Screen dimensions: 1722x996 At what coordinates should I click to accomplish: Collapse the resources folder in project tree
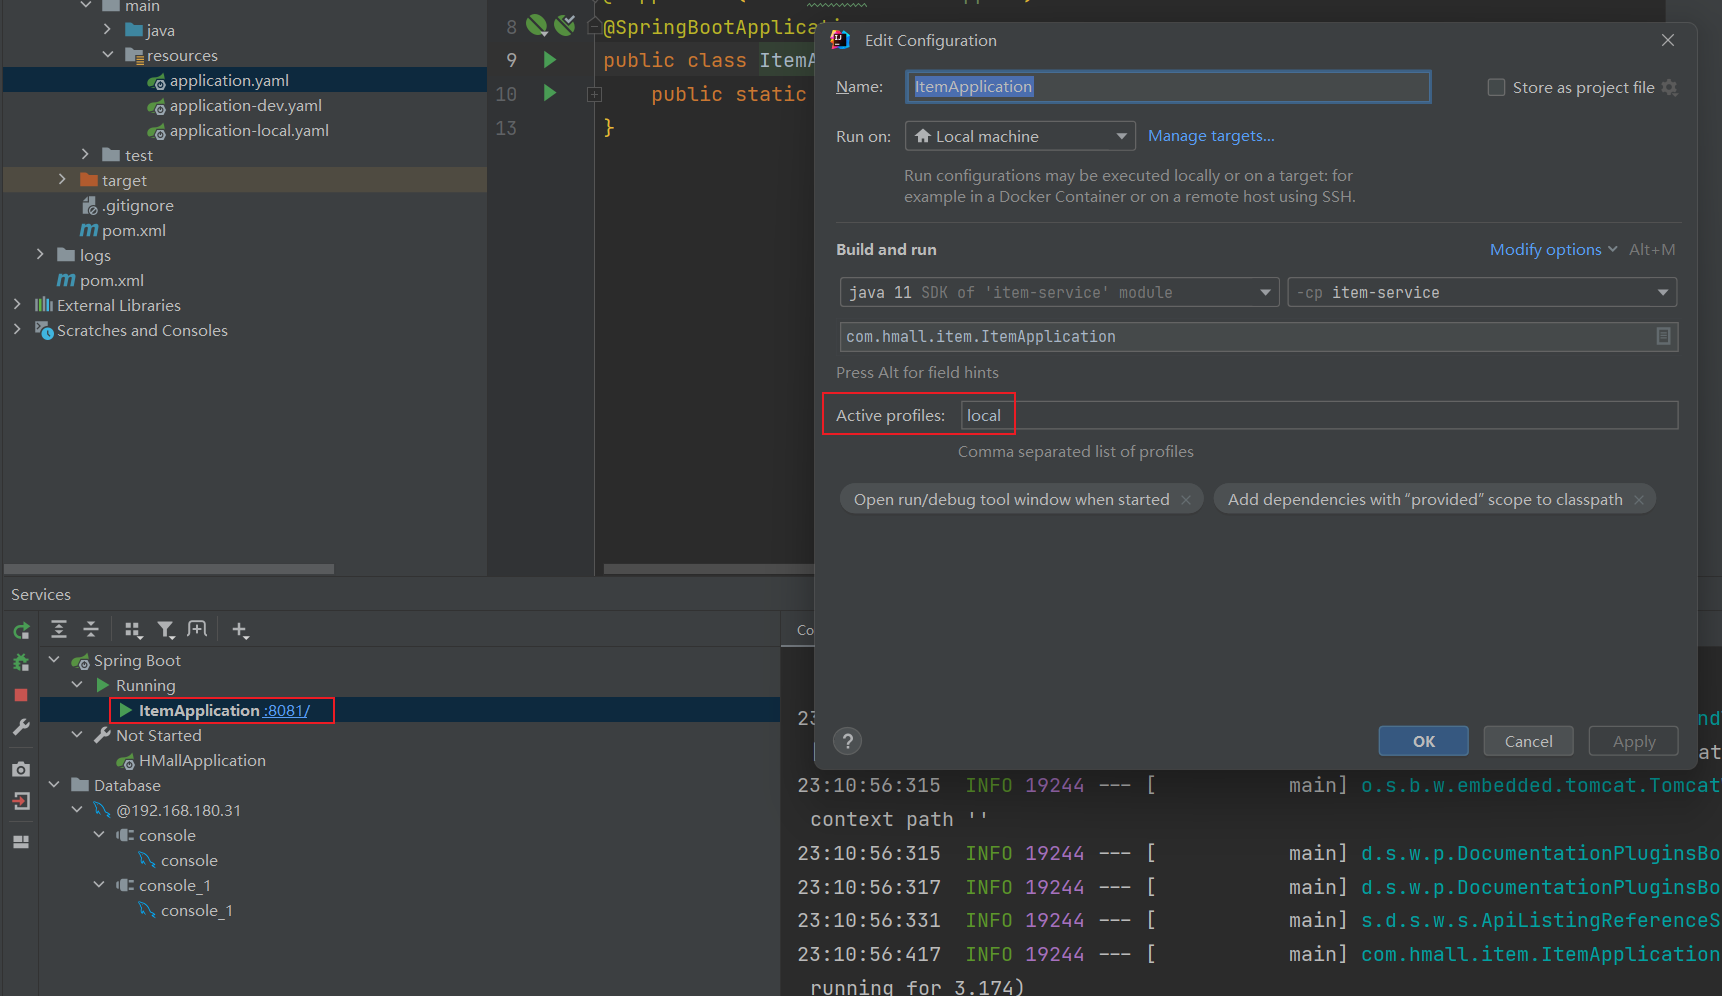point(108,55)
